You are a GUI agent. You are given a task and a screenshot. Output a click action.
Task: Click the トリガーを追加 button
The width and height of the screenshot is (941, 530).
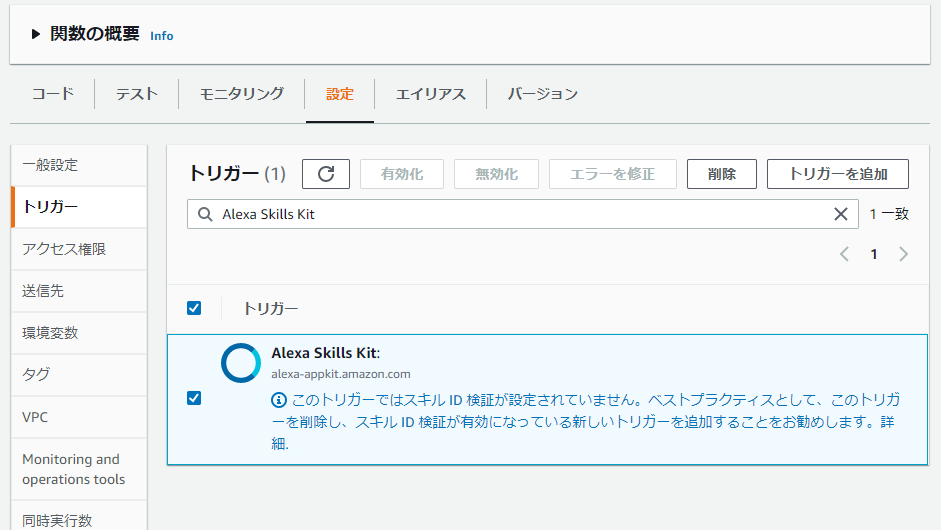click(x=838, y=174)
